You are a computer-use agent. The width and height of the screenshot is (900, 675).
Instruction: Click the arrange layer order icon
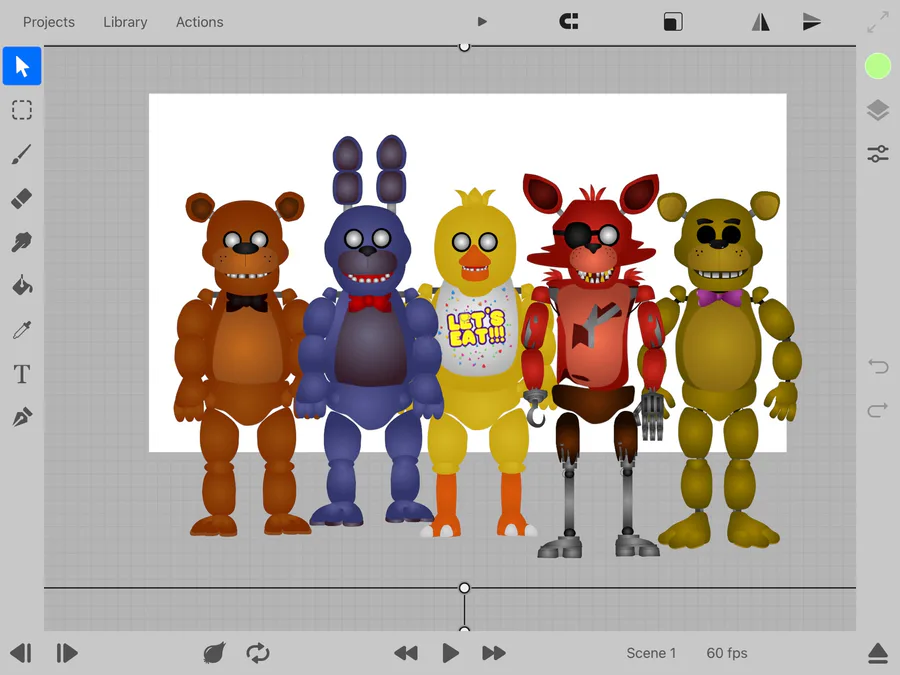point(673,22)
